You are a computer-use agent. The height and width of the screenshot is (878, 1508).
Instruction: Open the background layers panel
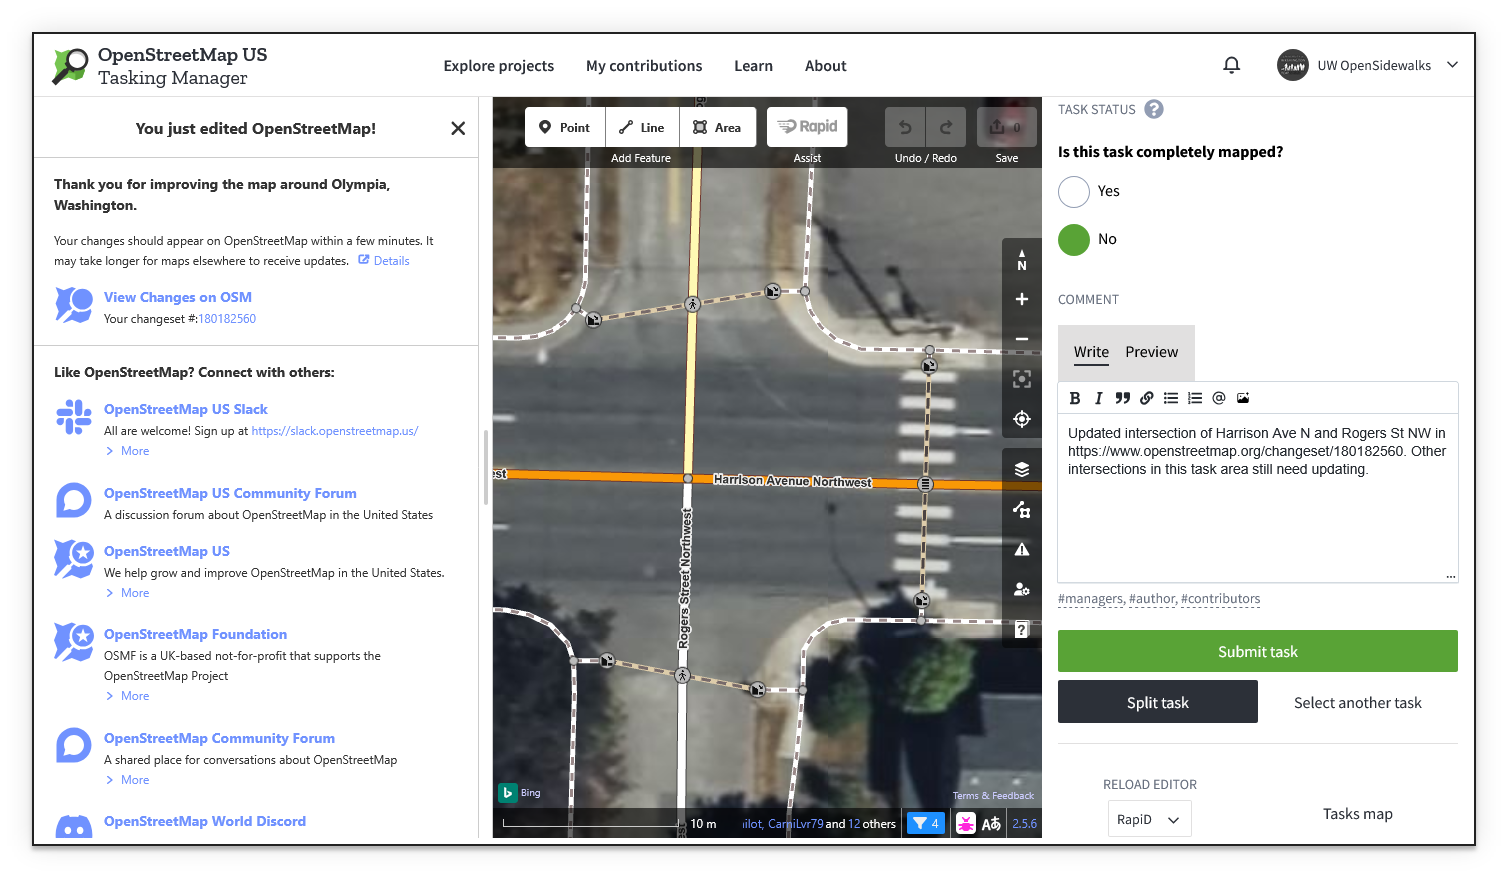[x=1021, y=468]
